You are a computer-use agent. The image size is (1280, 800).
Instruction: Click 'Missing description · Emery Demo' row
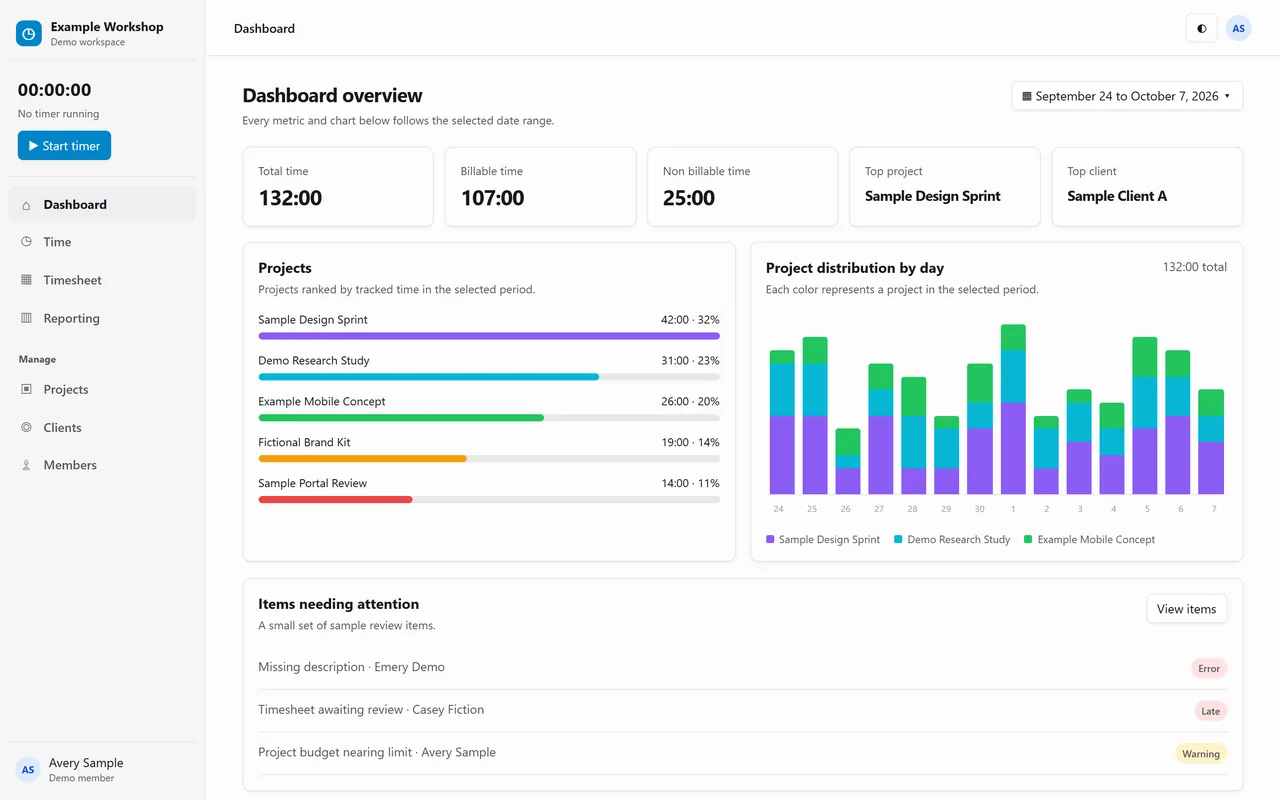[x=742, y=668]
